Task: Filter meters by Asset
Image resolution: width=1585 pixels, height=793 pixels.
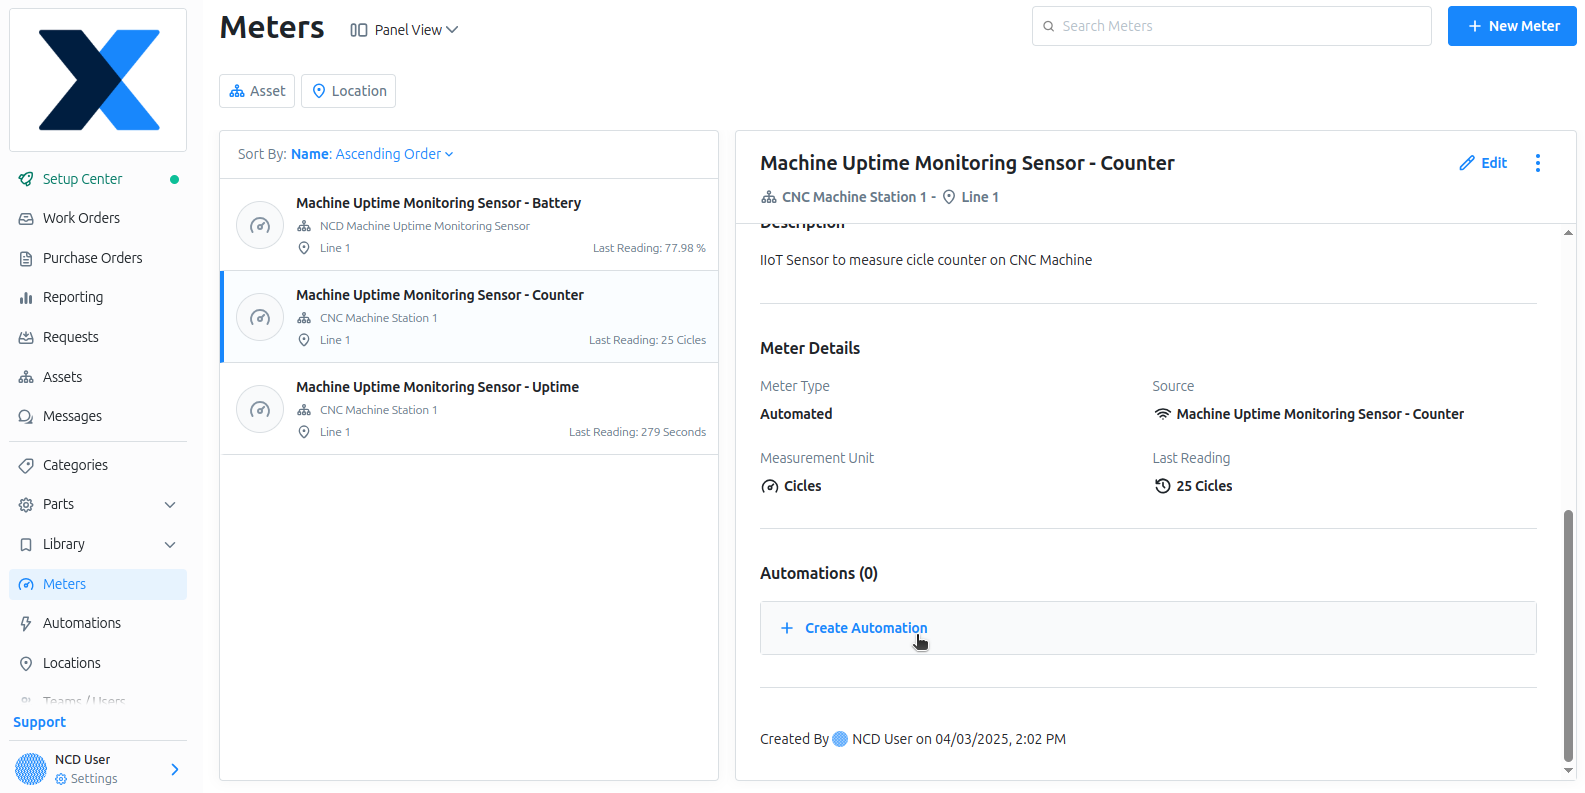Action: click(257, 91)
